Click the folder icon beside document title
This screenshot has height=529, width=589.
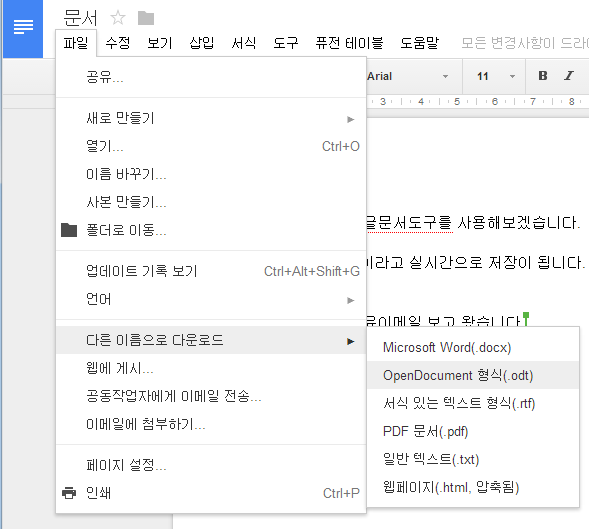click(146, 18)
